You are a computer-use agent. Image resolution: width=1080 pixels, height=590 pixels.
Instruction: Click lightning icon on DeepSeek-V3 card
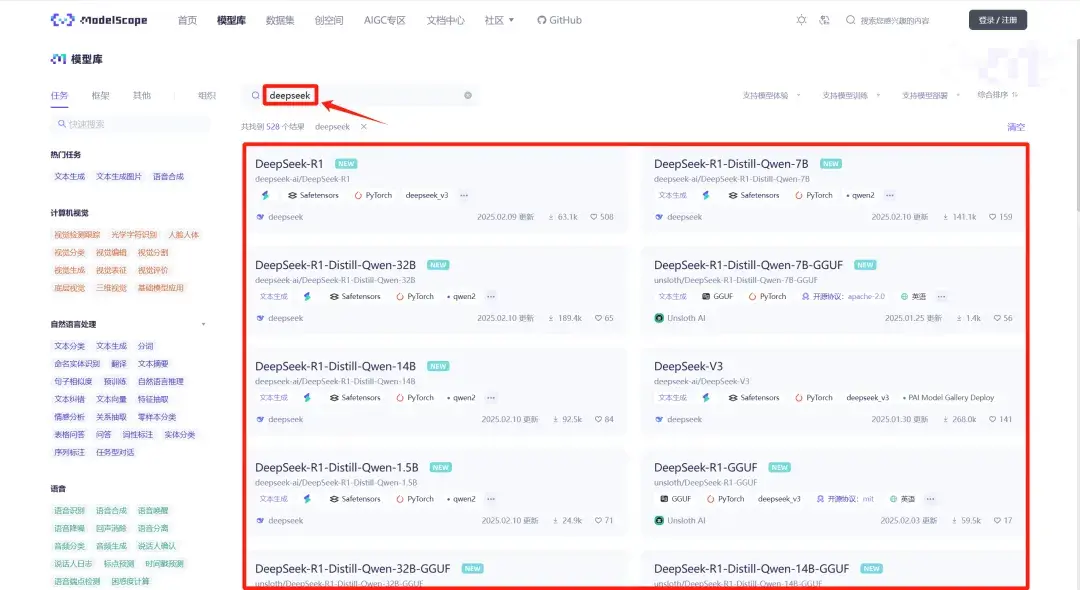point(706,398)
